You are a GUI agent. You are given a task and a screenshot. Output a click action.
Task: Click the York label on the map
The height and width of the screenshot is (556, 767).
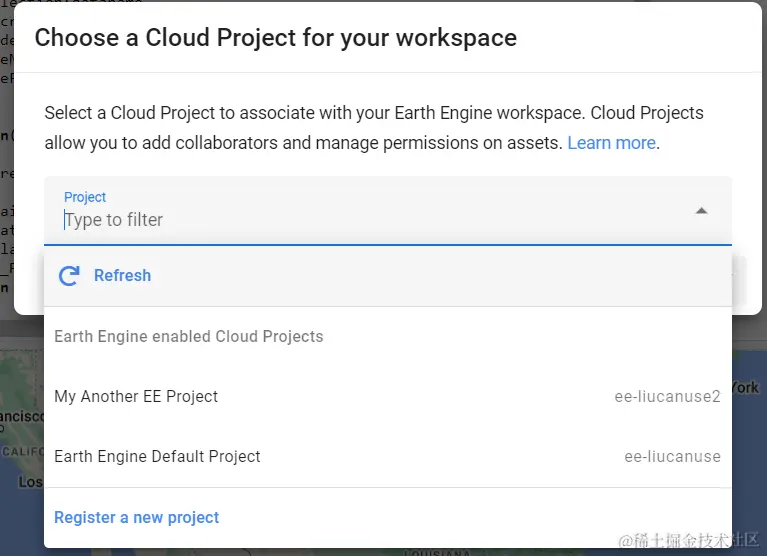tap(746, 388)
